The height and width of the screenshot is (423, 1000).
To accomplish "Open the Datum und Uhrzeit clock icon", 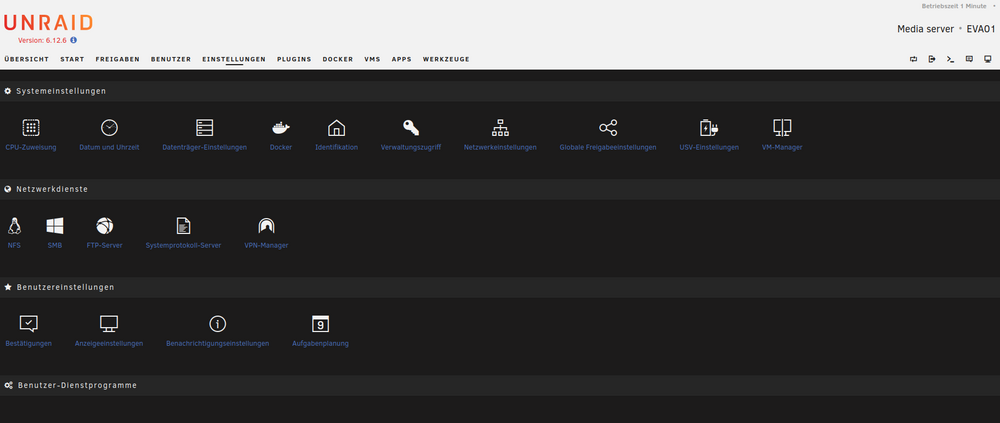I will tap(109, 128).
